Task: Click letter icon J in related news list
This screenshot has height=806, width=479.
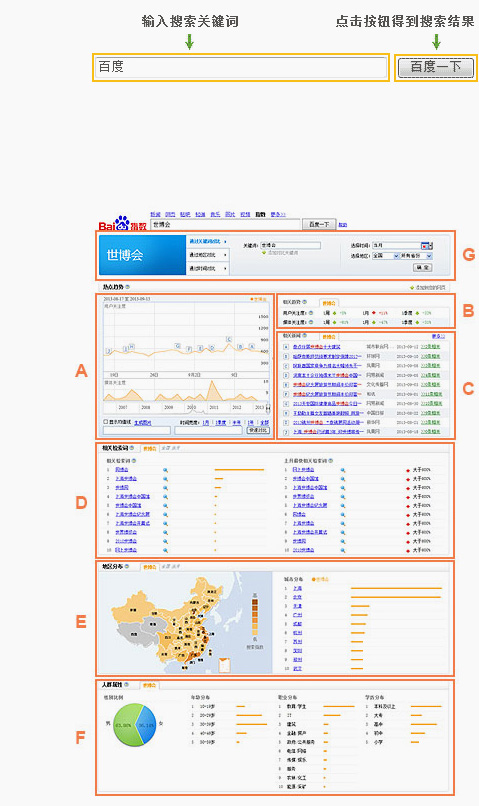Action: point(286,432)
